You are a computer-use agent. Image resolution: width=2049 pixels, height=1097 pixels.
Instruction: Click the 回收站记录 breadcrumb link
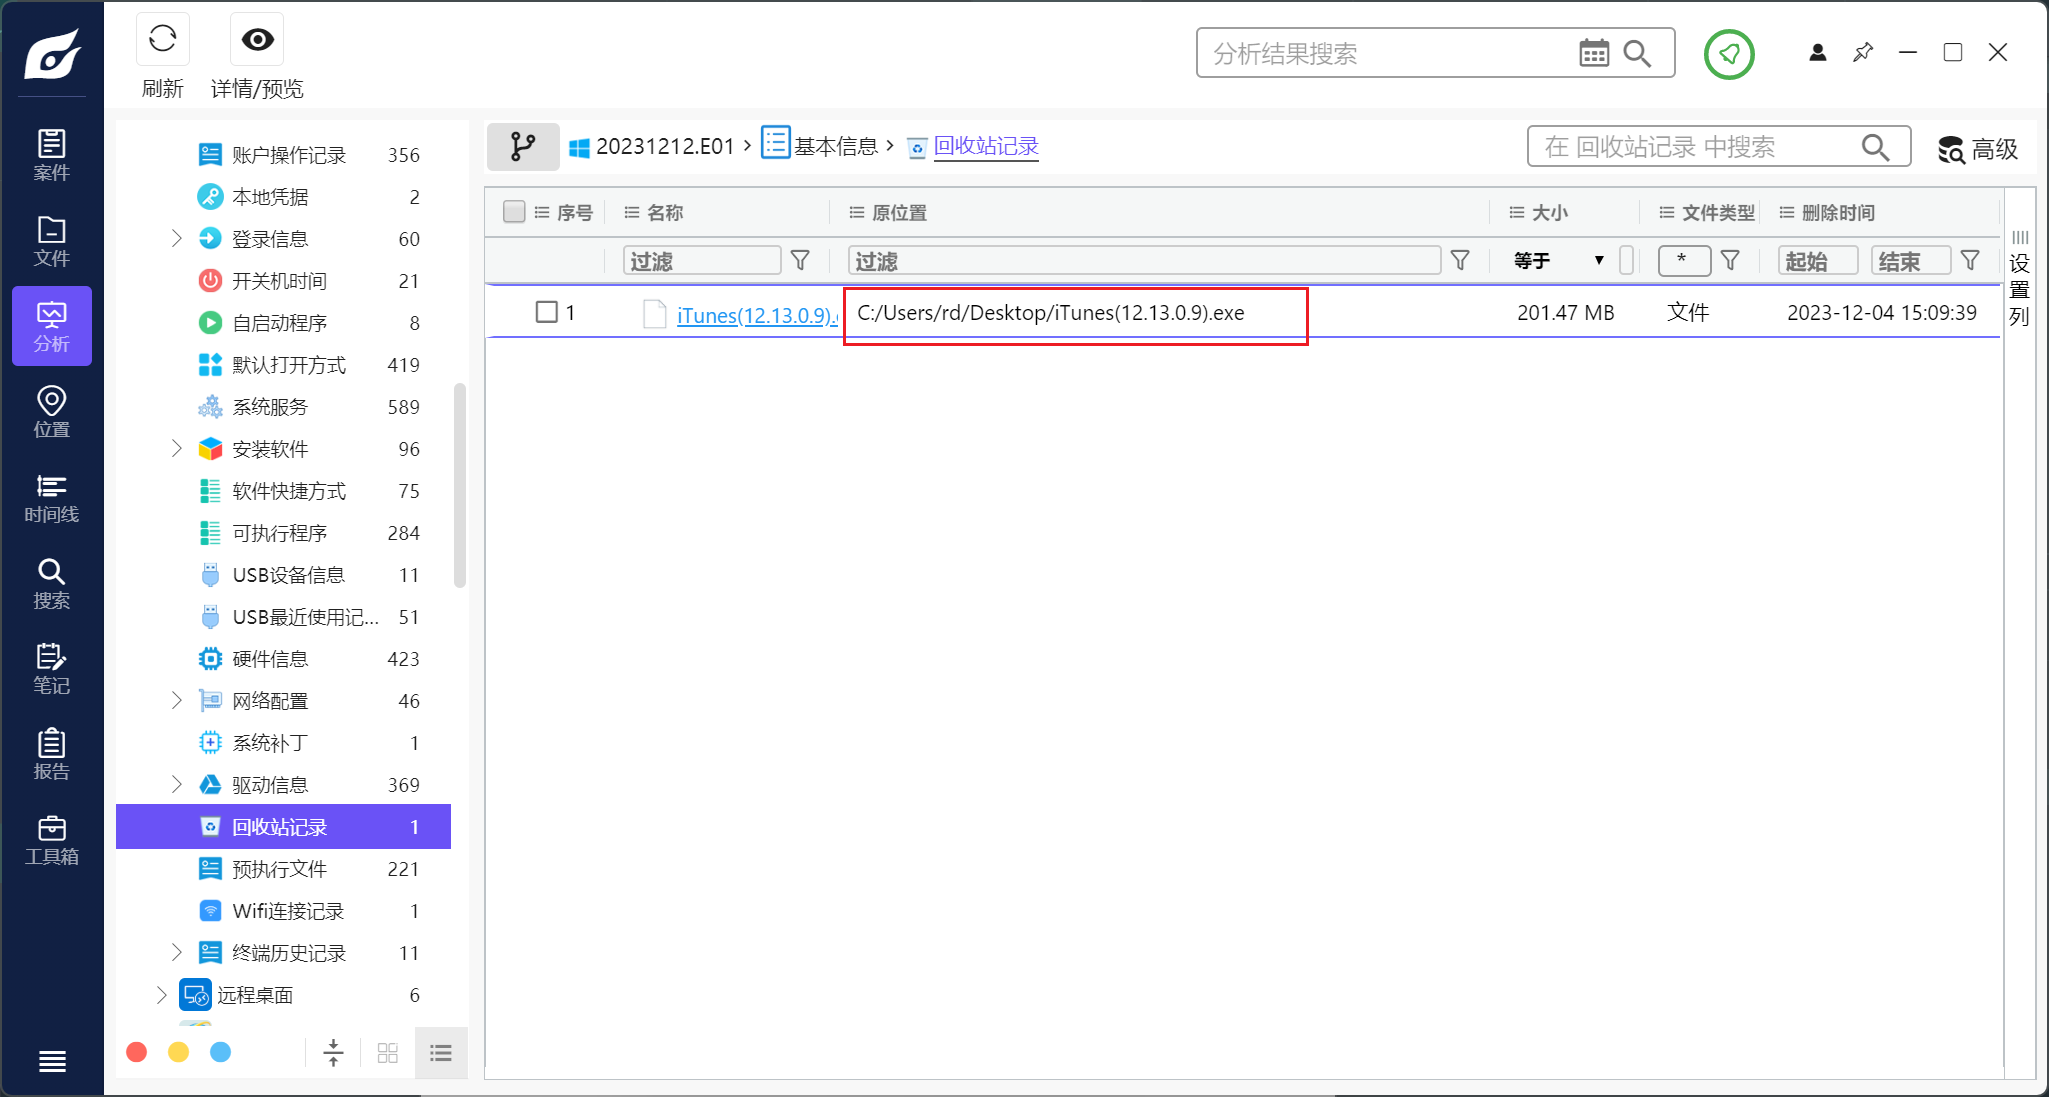(986, 147)
